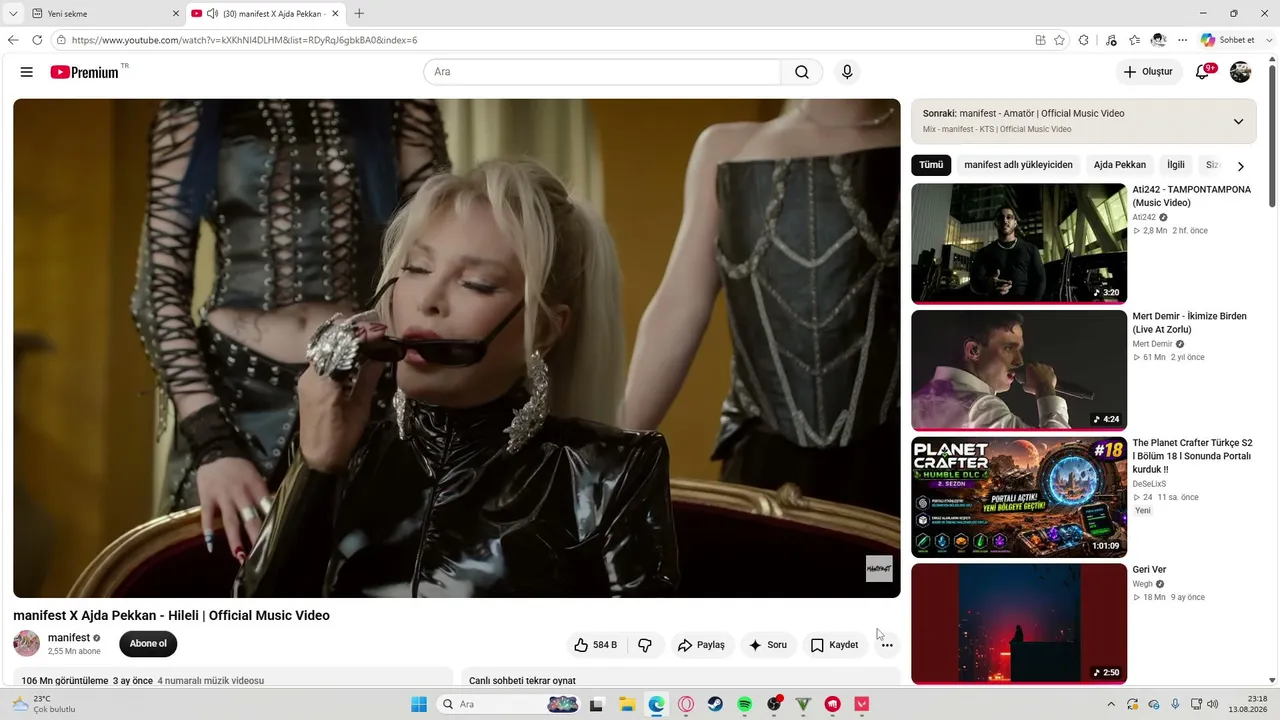This screenshot has width=1280, height=720.
Task: Open tab actions dropdown arrow
Action: click(x=13, y=13)
